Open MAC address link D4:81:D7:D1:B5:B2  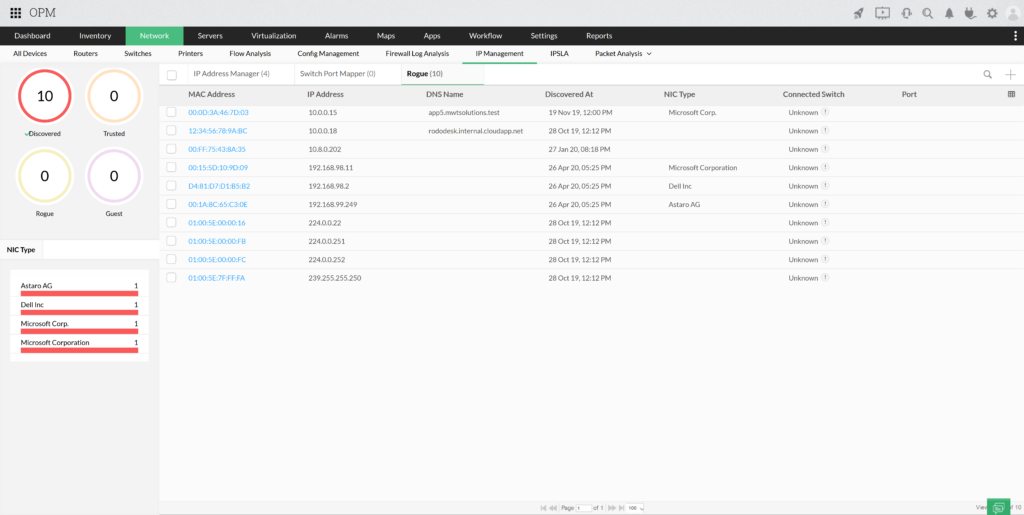pyautogui.click(x=219, y=186)
